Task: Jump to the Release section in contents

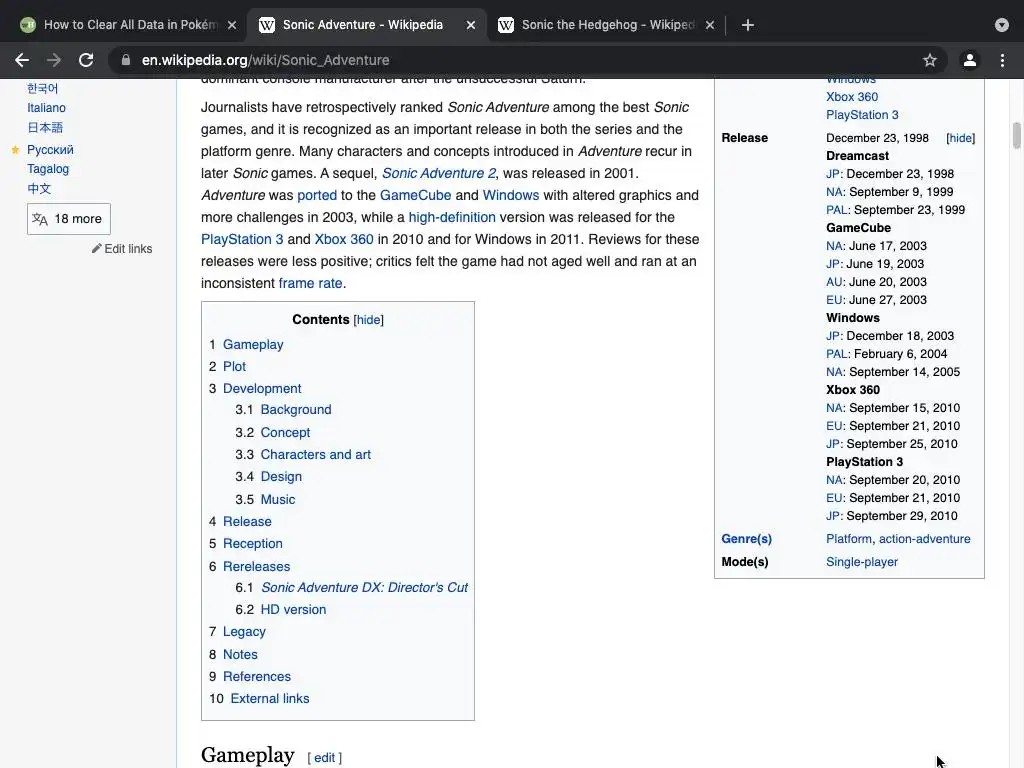Action: (247, 521)
